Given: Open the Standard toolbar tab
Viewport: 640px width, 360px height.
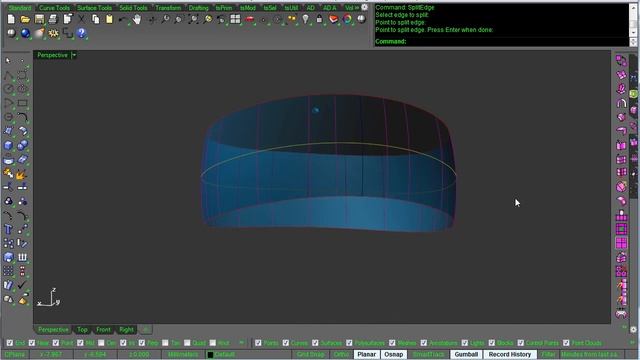Looking at the screenshot, I should [20, 8].
